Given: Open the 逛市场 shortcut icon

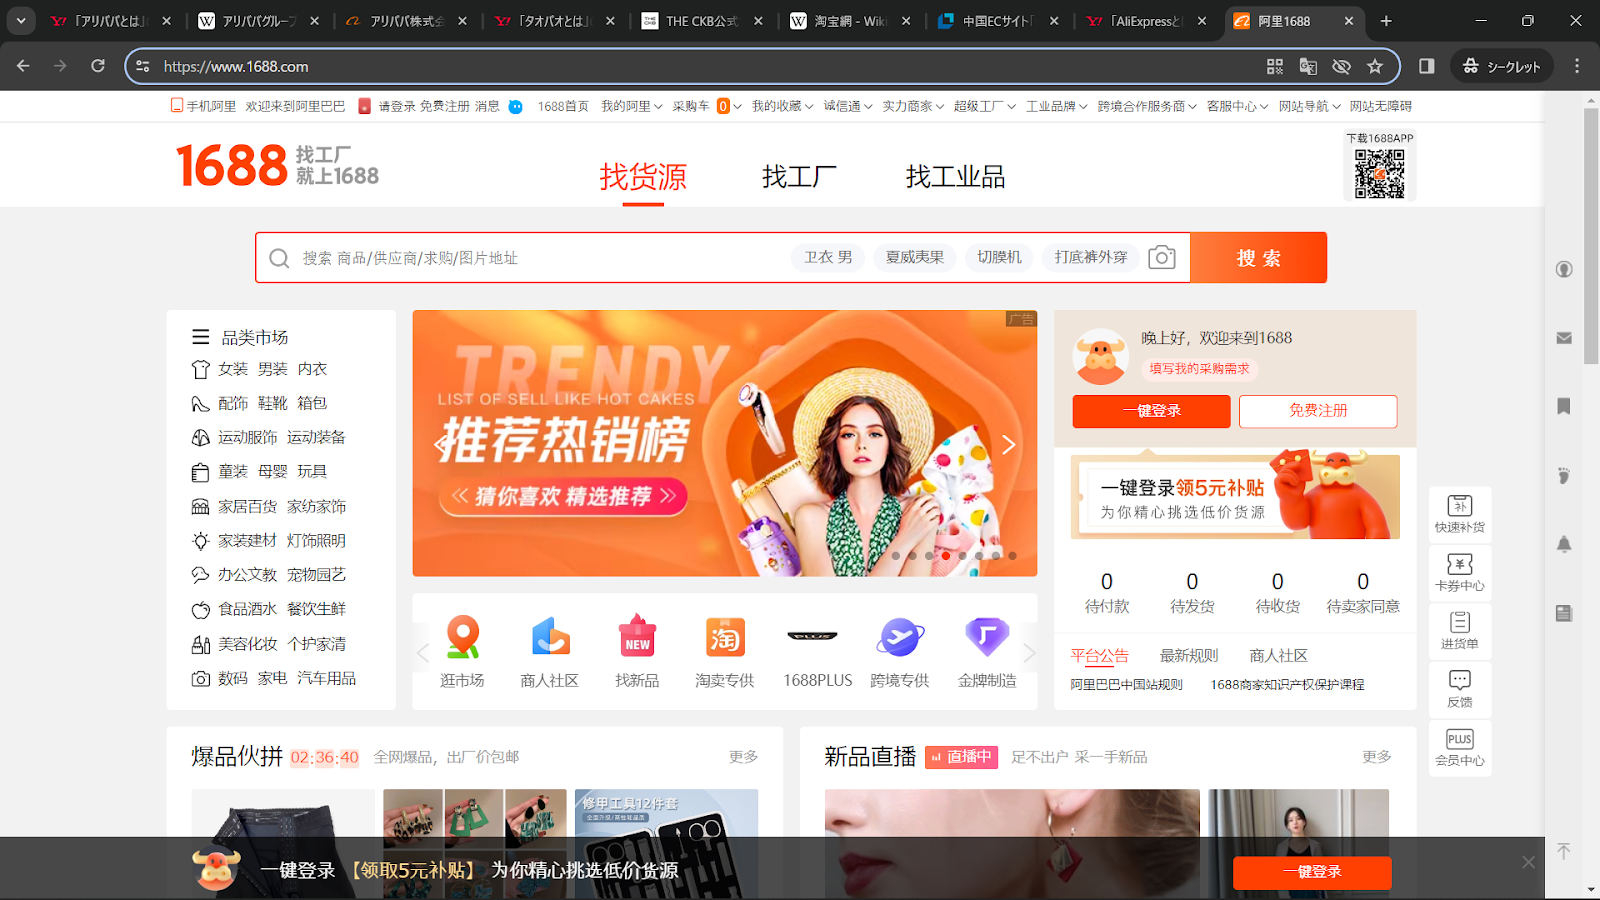Looking at the screenshot, I should [x=462, y=637].
